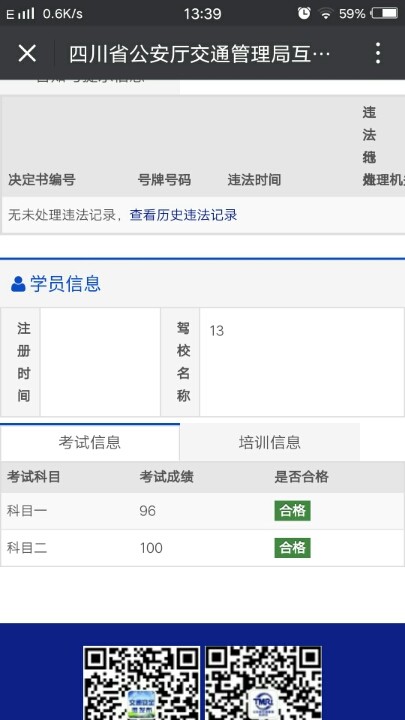Close the web page with the X icon

27,53
